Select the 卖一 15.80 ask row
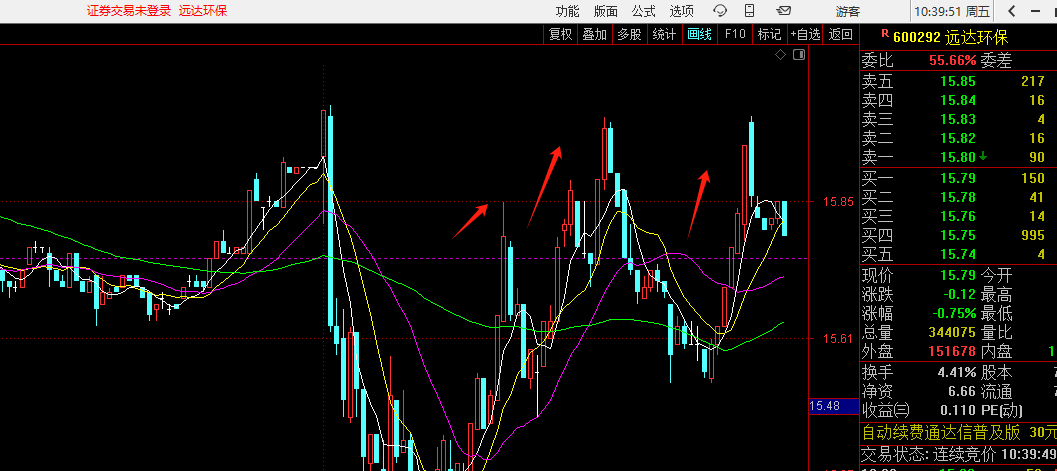1057x471 pixels. tap(959, 157)
